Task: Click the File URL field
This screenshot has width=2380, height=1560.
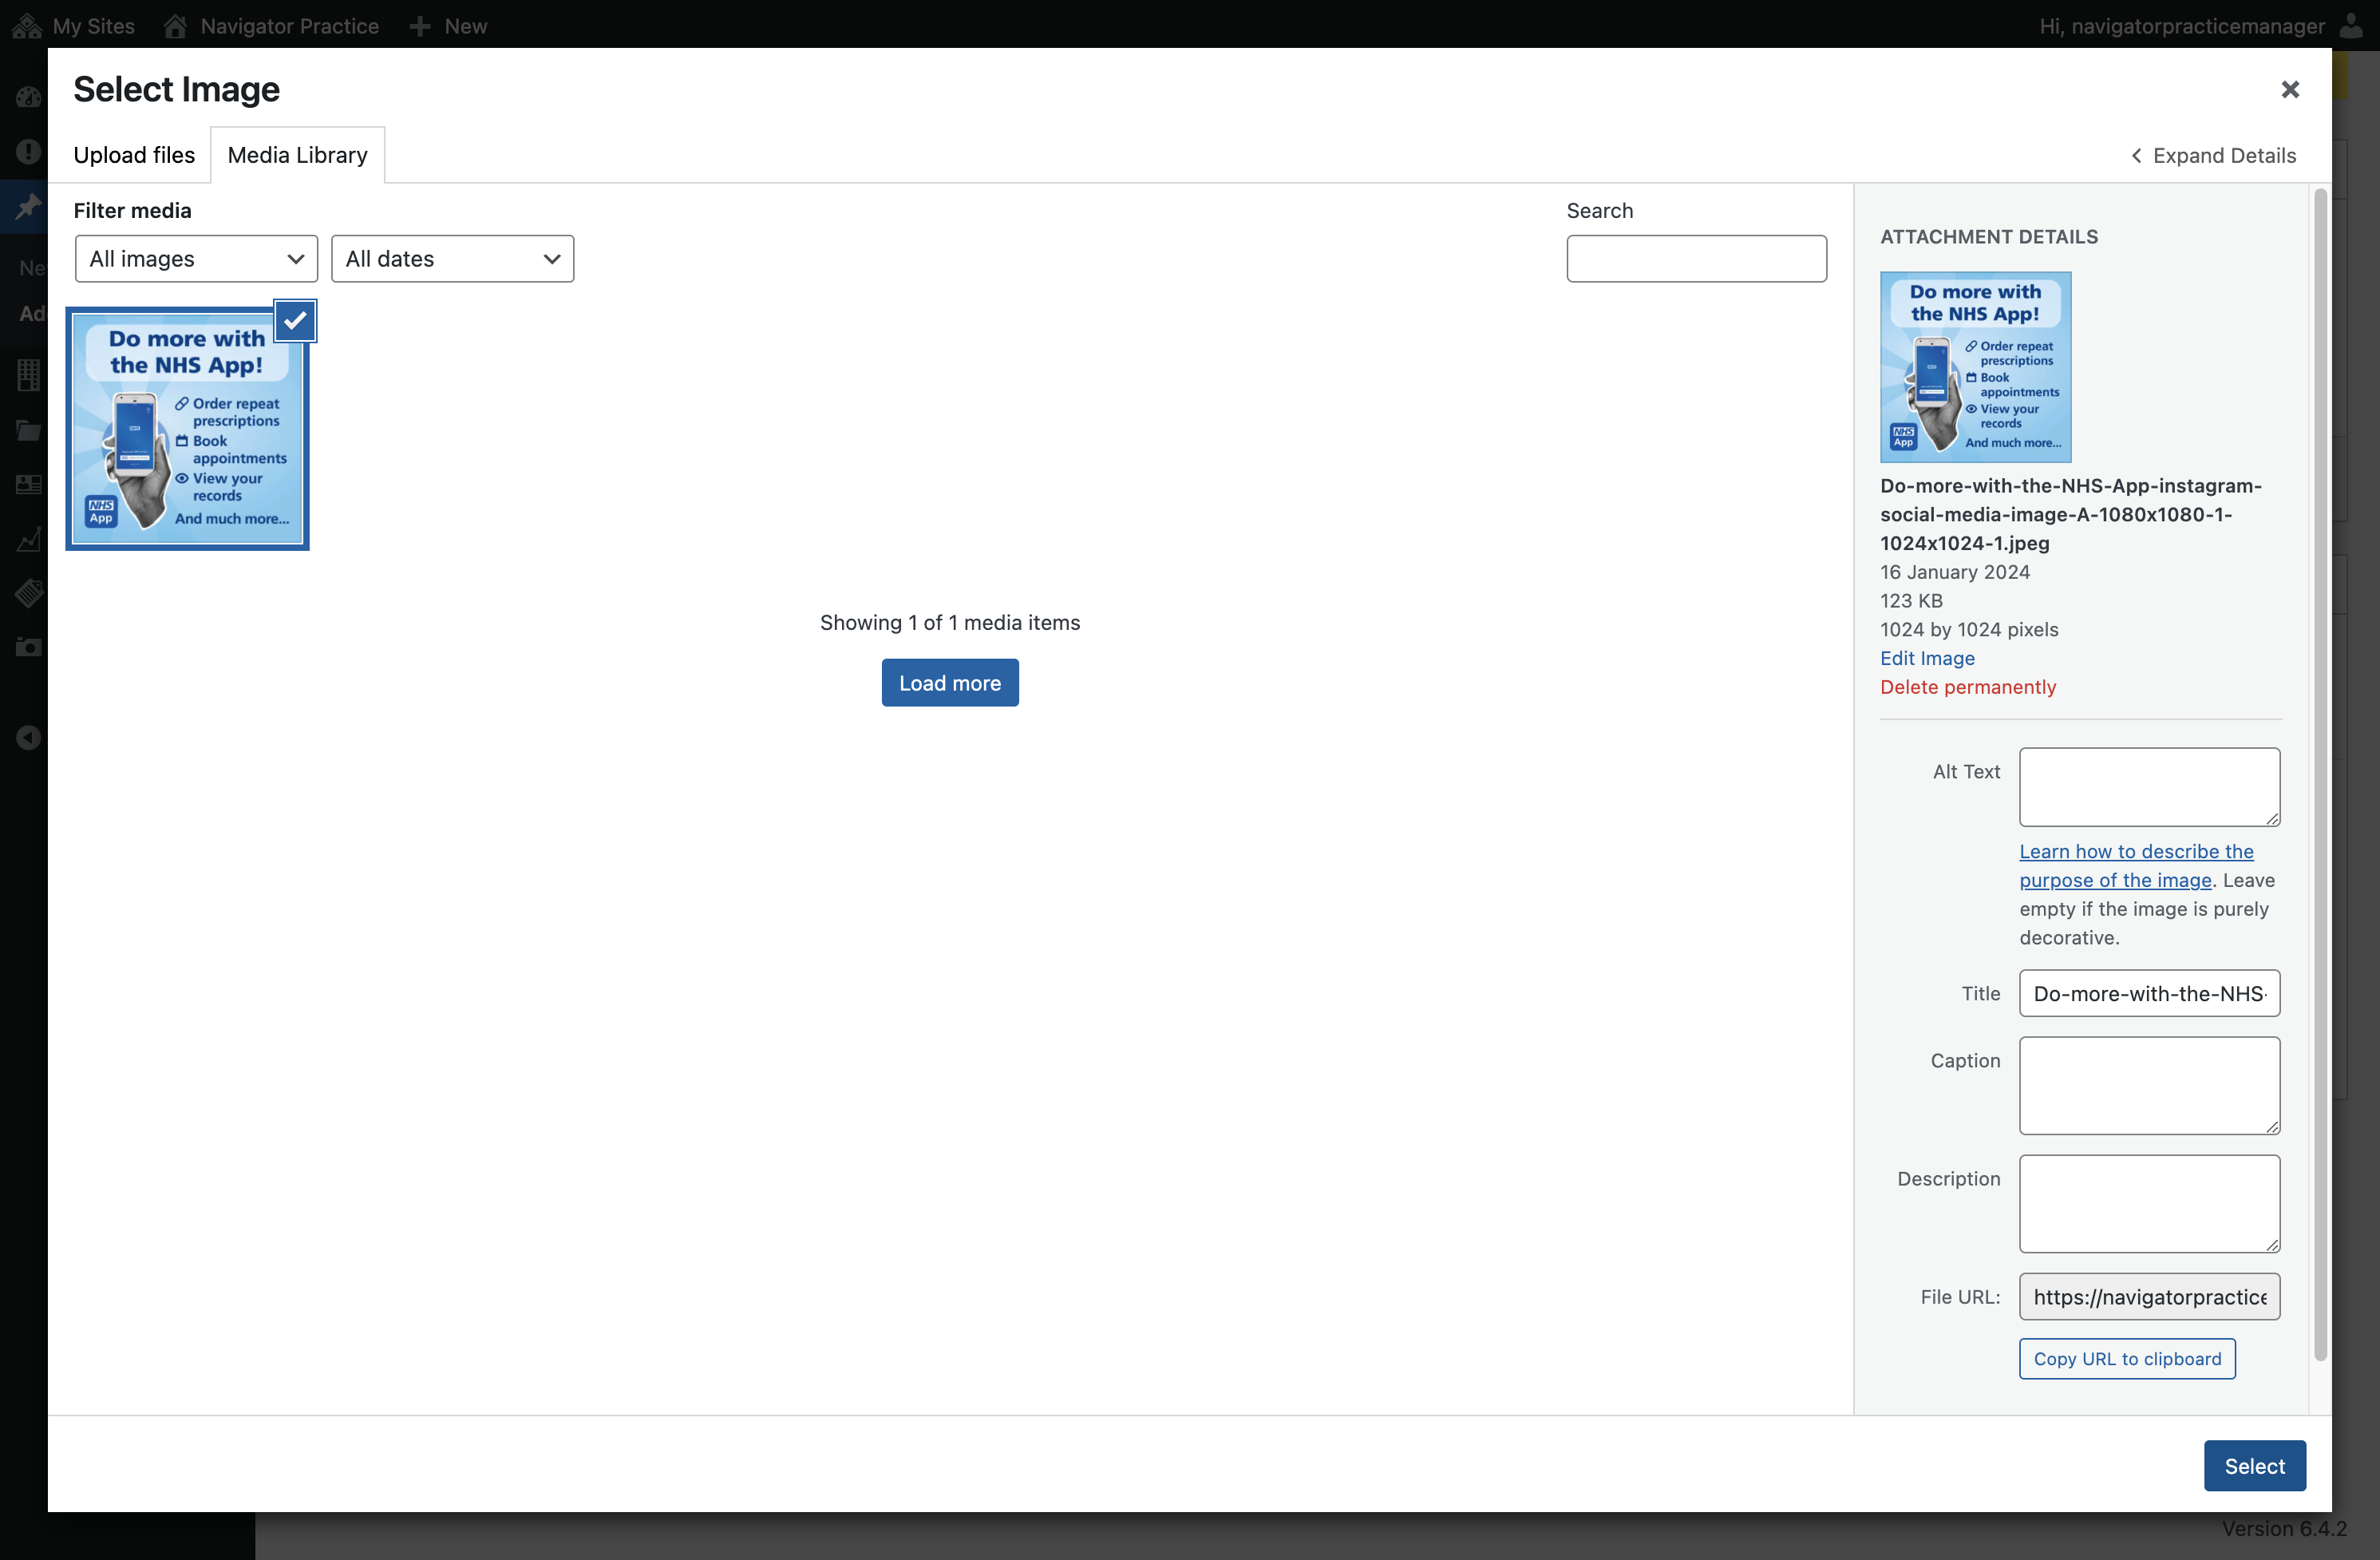Action: coord(2150,1297)
